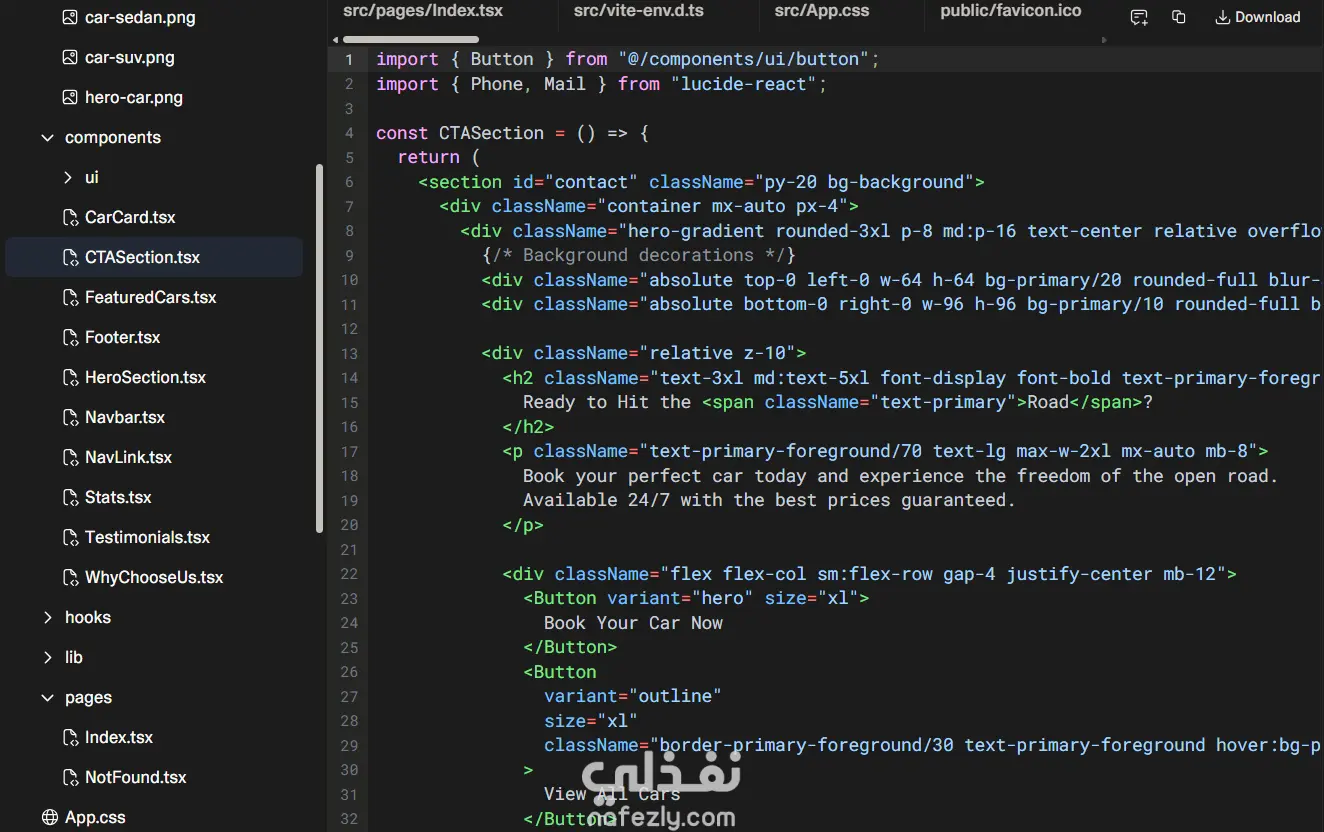Viewport: 1324px width, 832px height.
Task: Open car-sedan.png in the file tree
Action: click(140, 17)
